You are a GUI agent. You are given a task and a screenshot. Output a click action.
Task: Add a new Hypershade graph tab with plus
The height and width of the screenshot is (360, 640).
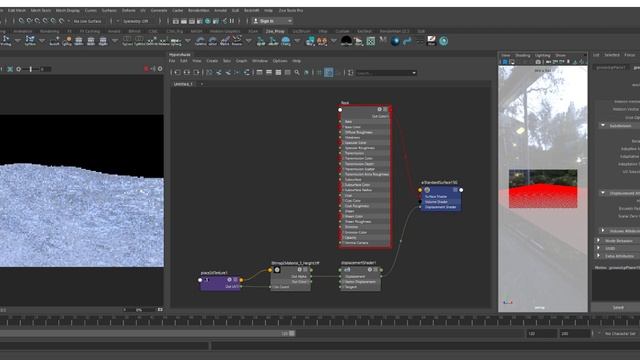coord(202,84)
